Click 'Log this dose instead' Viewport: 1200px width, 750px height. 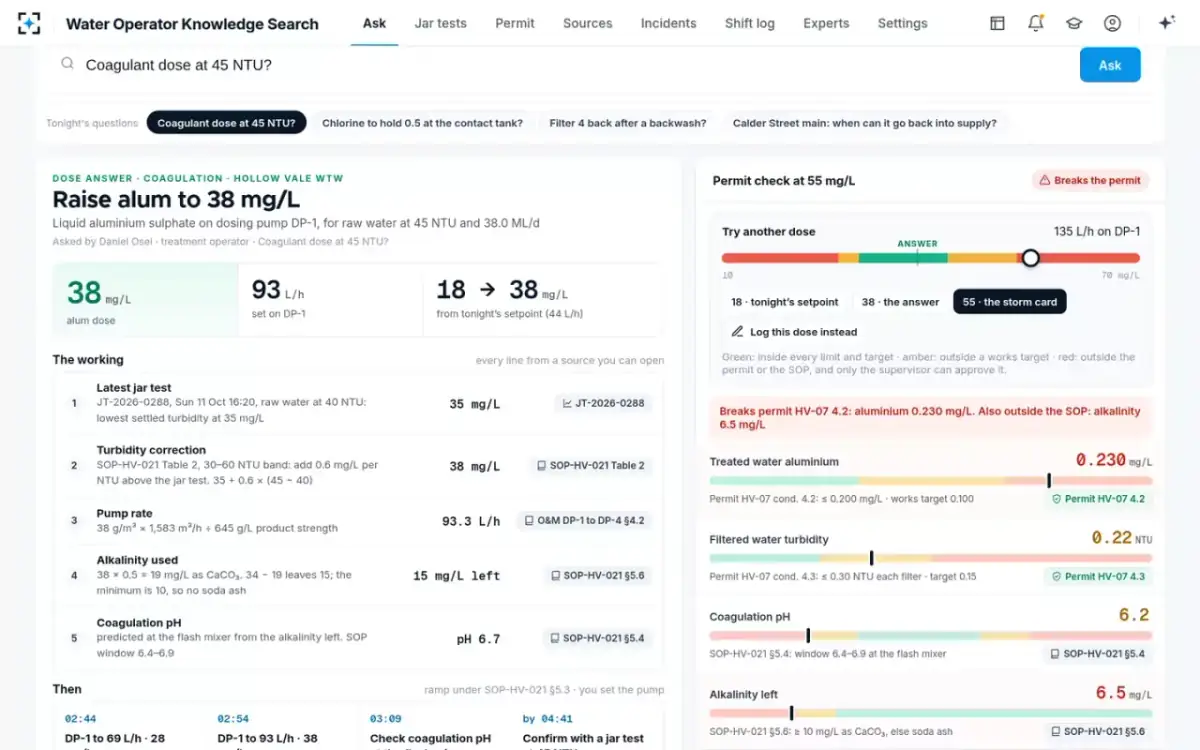click(x=795, y=331)
